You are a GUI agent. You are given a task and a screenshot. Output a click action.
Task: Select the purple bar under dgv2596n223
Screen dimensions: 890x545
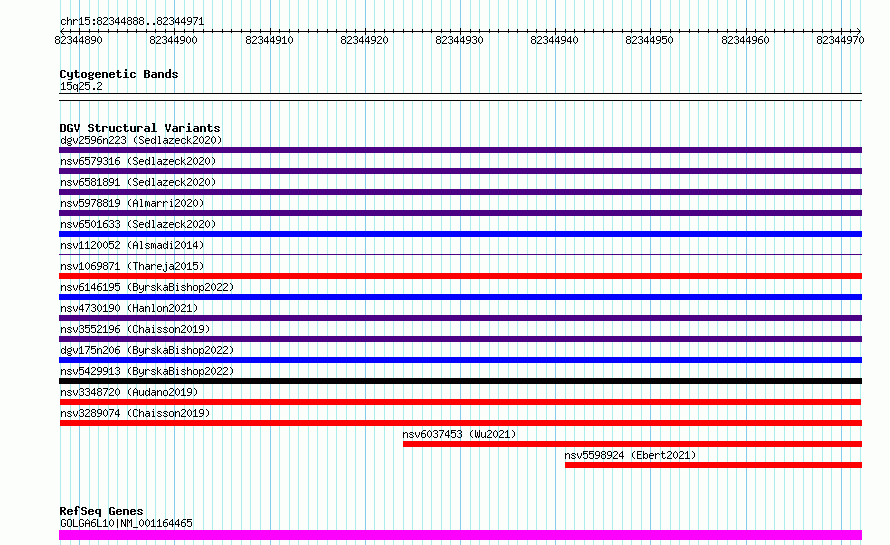coord(460,150)
